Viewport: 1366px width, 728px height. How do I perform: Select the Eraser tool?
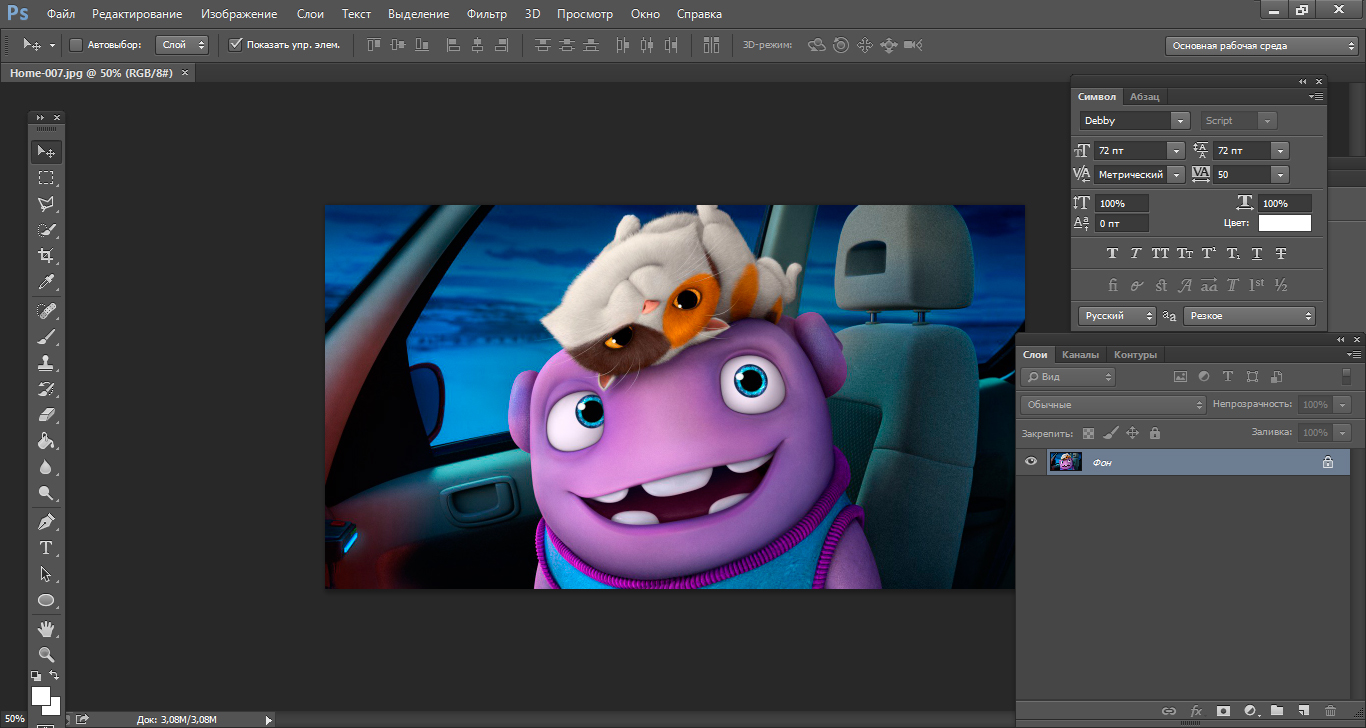[46, 415]
